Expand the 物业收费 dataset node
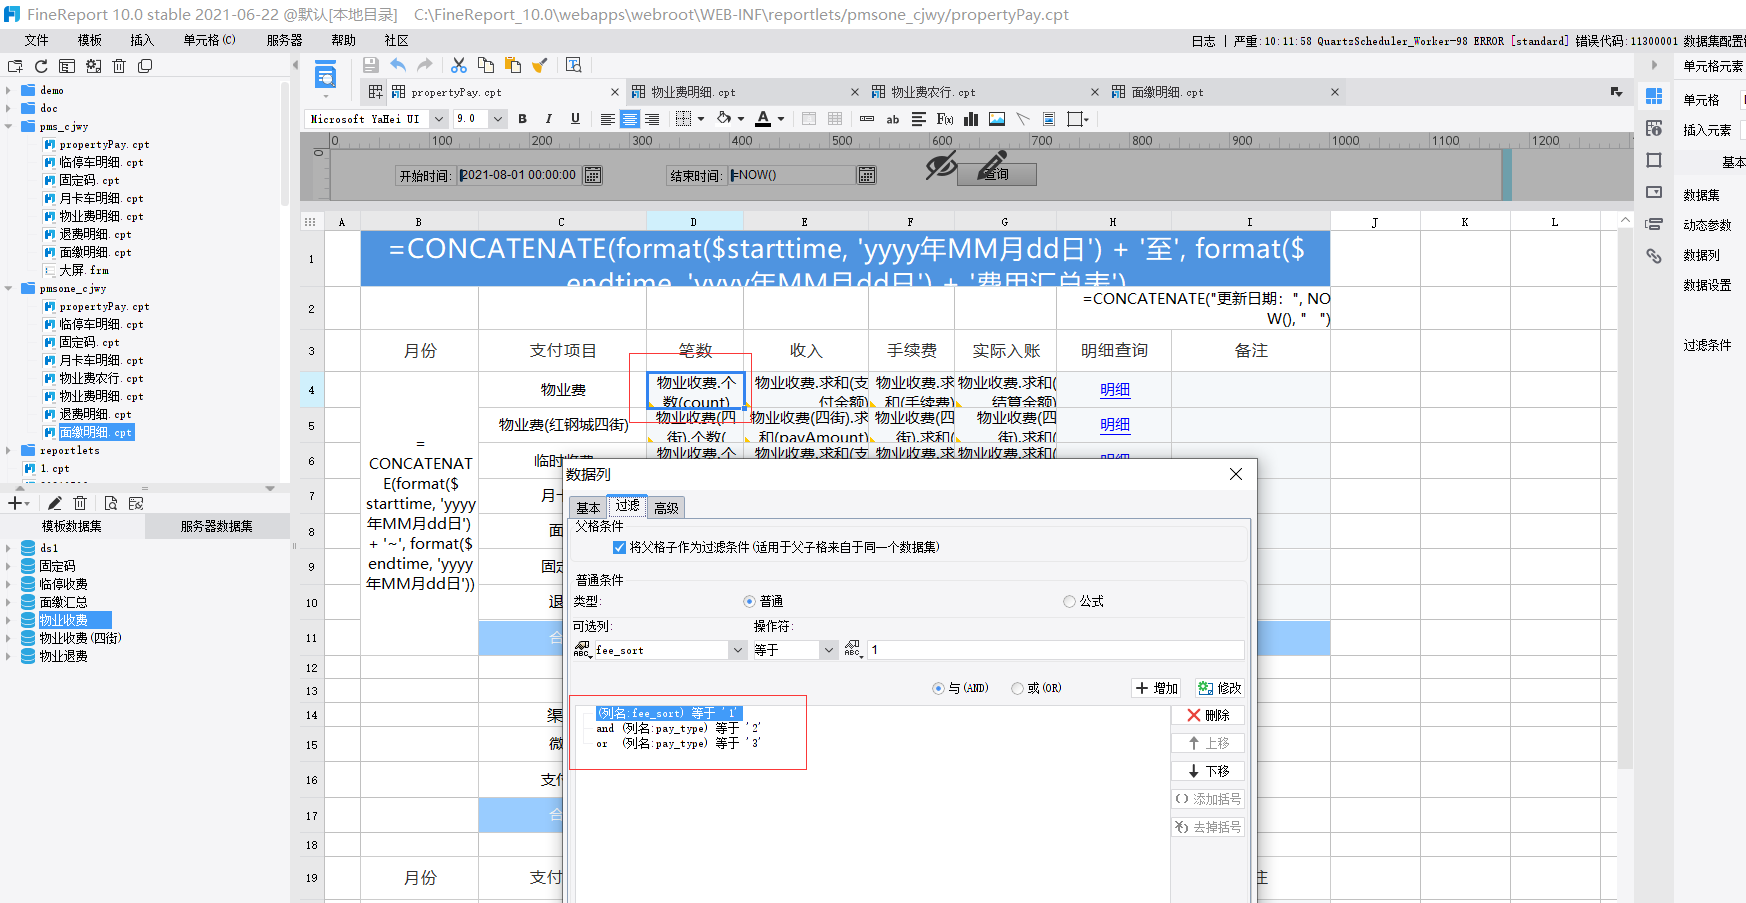Screen dimensions: 1746x903 click(8, 620)
